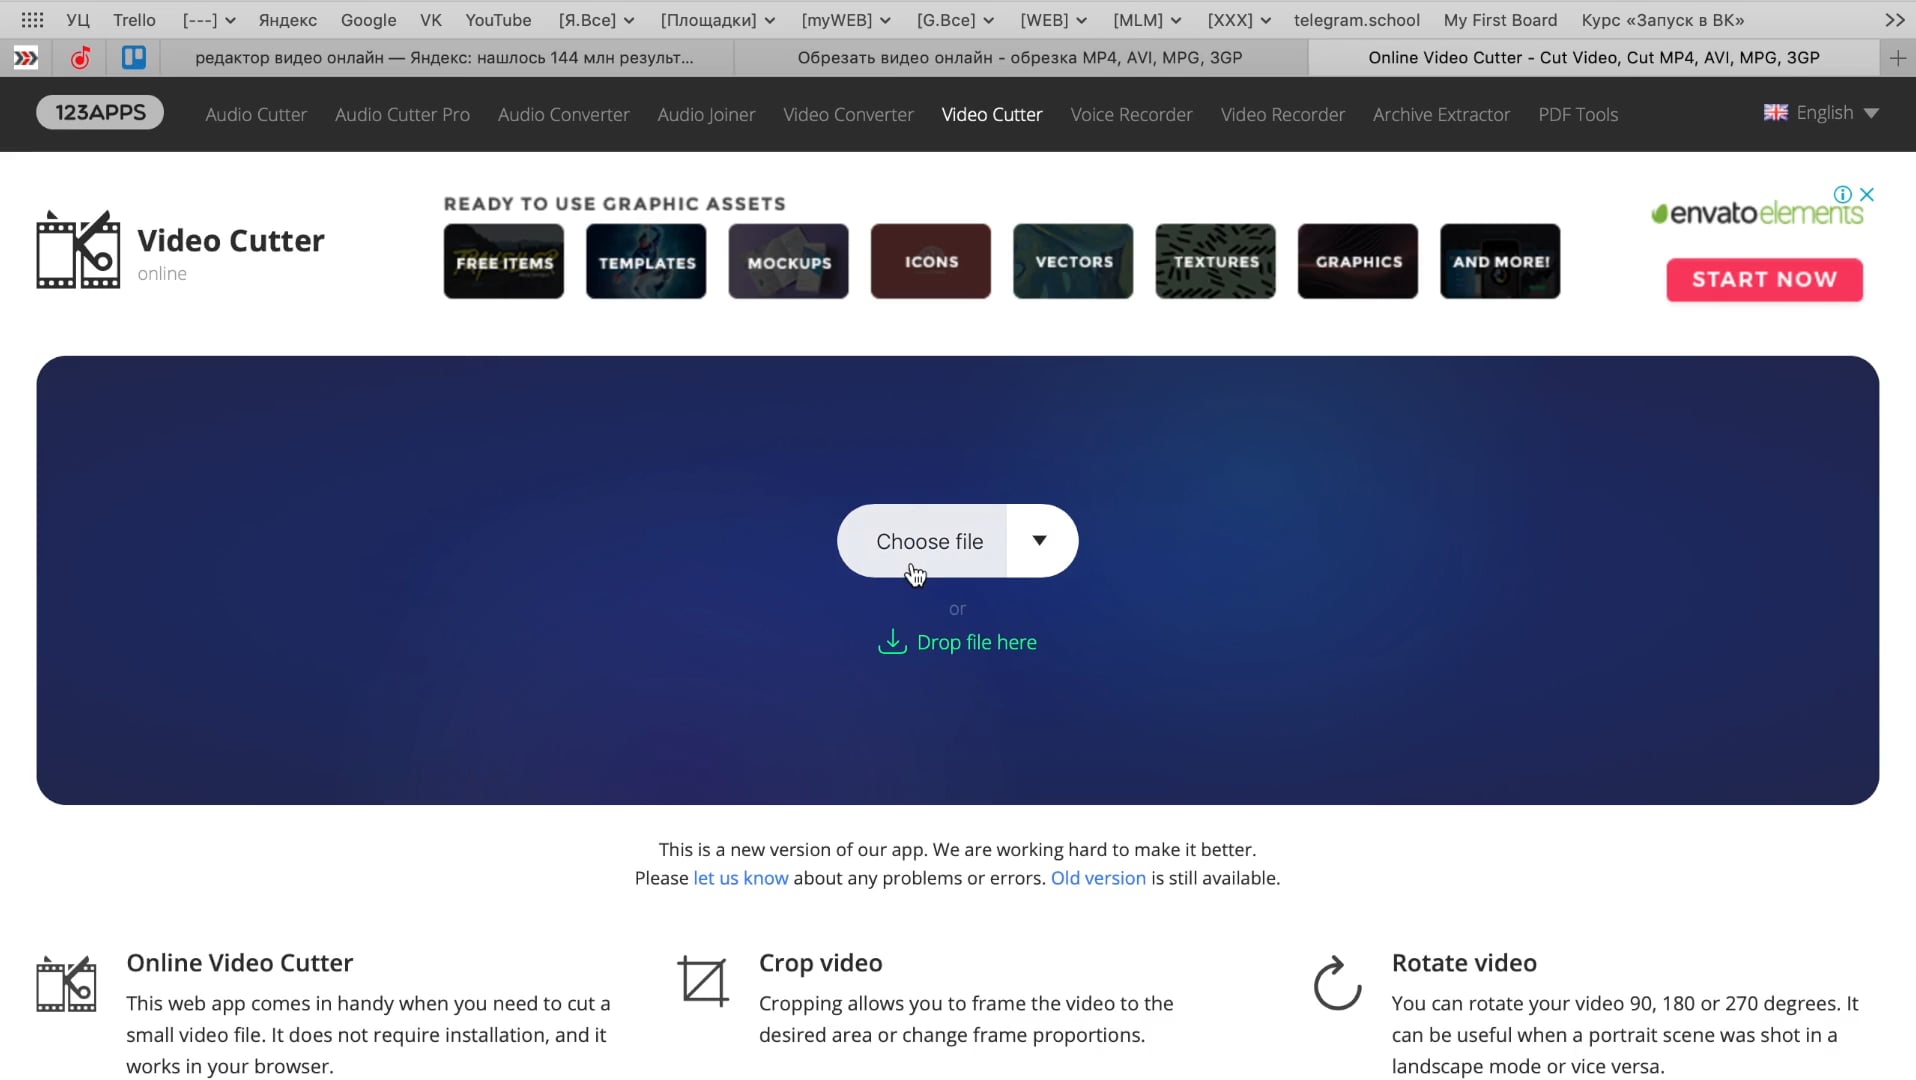Open Video Recorder
The width and height of the screenshot is (1916, 1080).
point(1282,114)
